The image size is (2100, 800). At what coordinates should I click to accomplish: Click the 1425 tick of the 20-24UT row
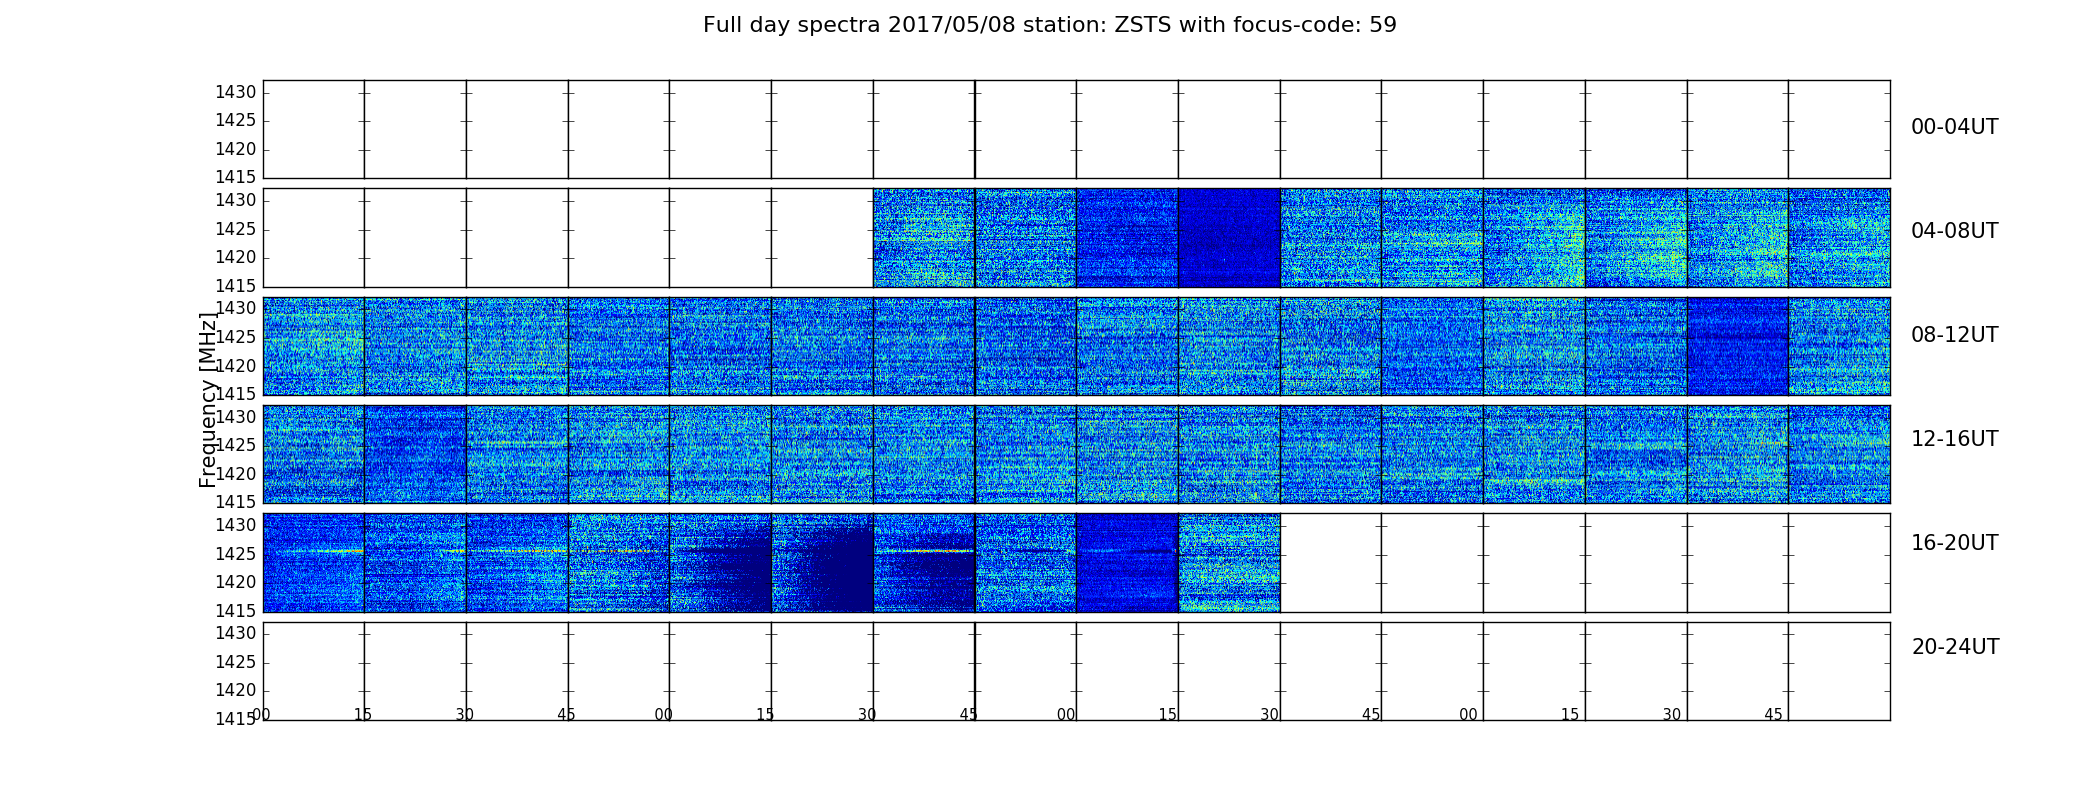(236, 663)
